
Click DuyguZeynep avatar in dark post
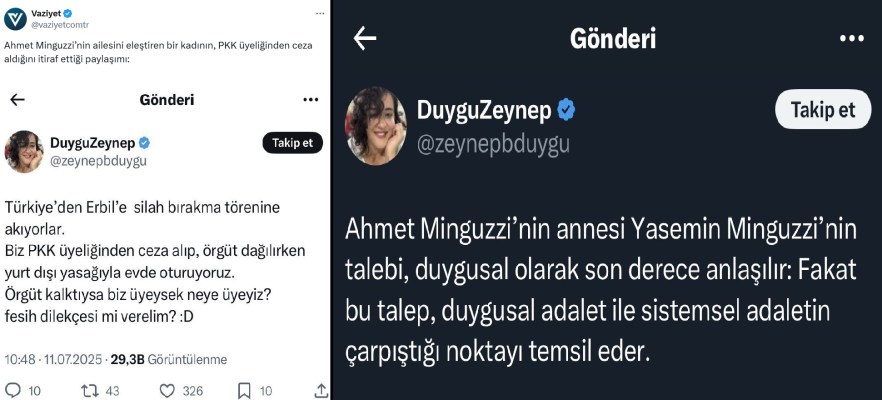point(375,125)
